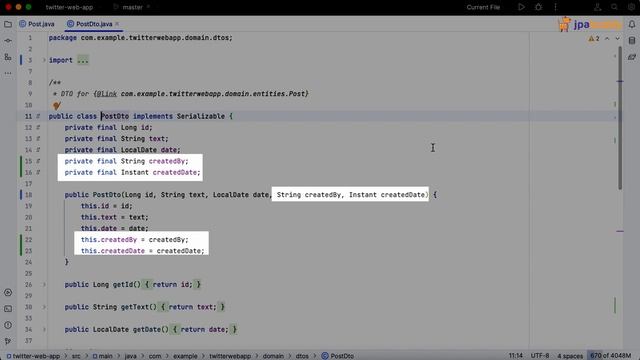Expand the folded getId method
640x360 pixels.
point(44,284)
